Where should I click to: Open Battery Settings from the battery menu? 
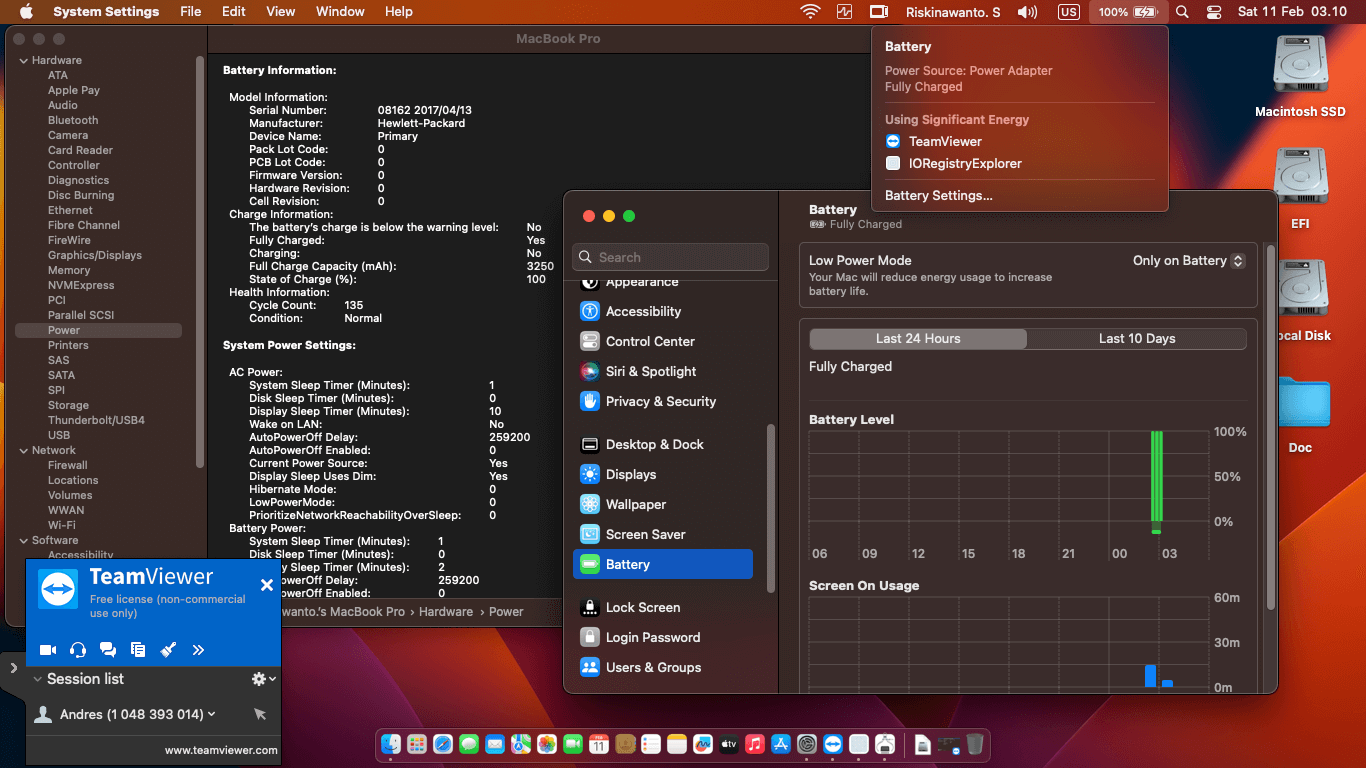[939, 196]
